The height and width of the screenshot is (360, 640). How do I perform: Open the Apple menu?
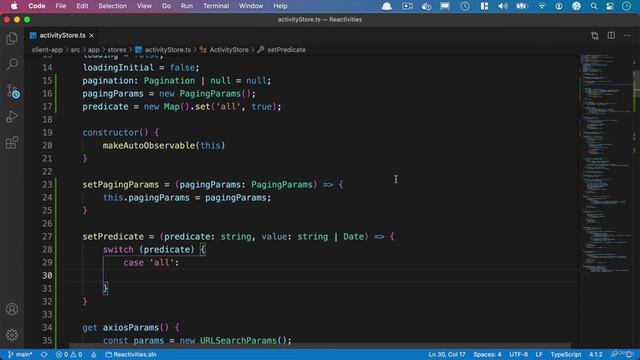[x=14, y=6]
